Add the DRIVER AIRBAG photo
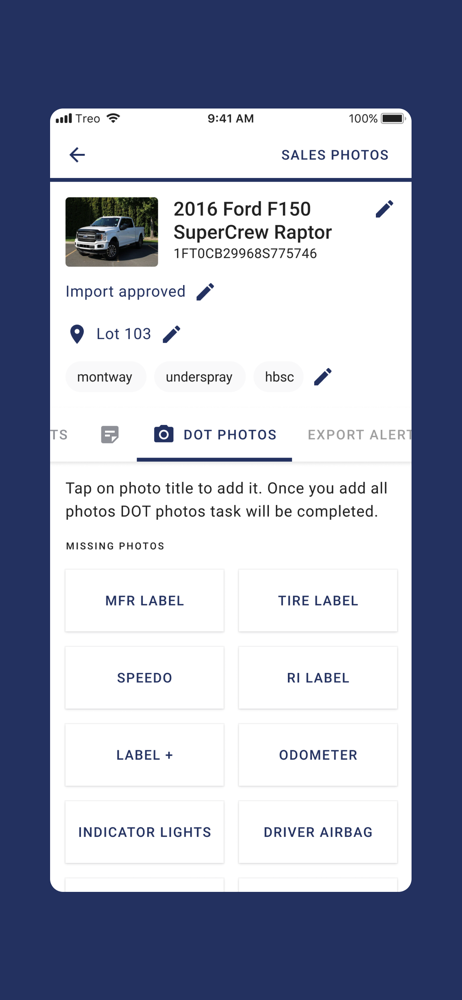Viewport: 462px width, 1000px height. point(318,832)
